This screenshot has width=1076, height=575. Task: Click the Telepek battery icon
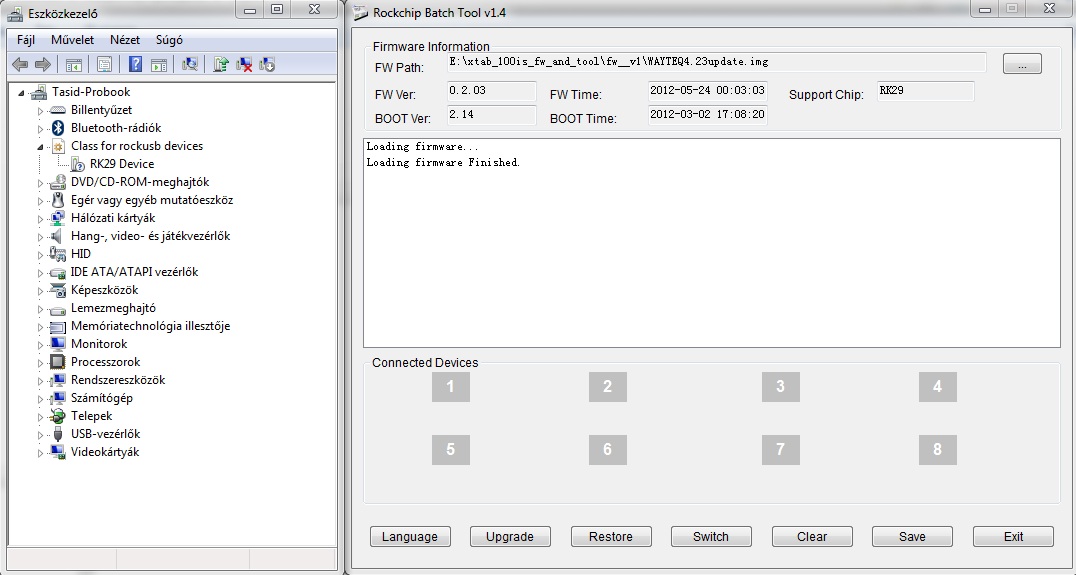[x=58, y=416]
